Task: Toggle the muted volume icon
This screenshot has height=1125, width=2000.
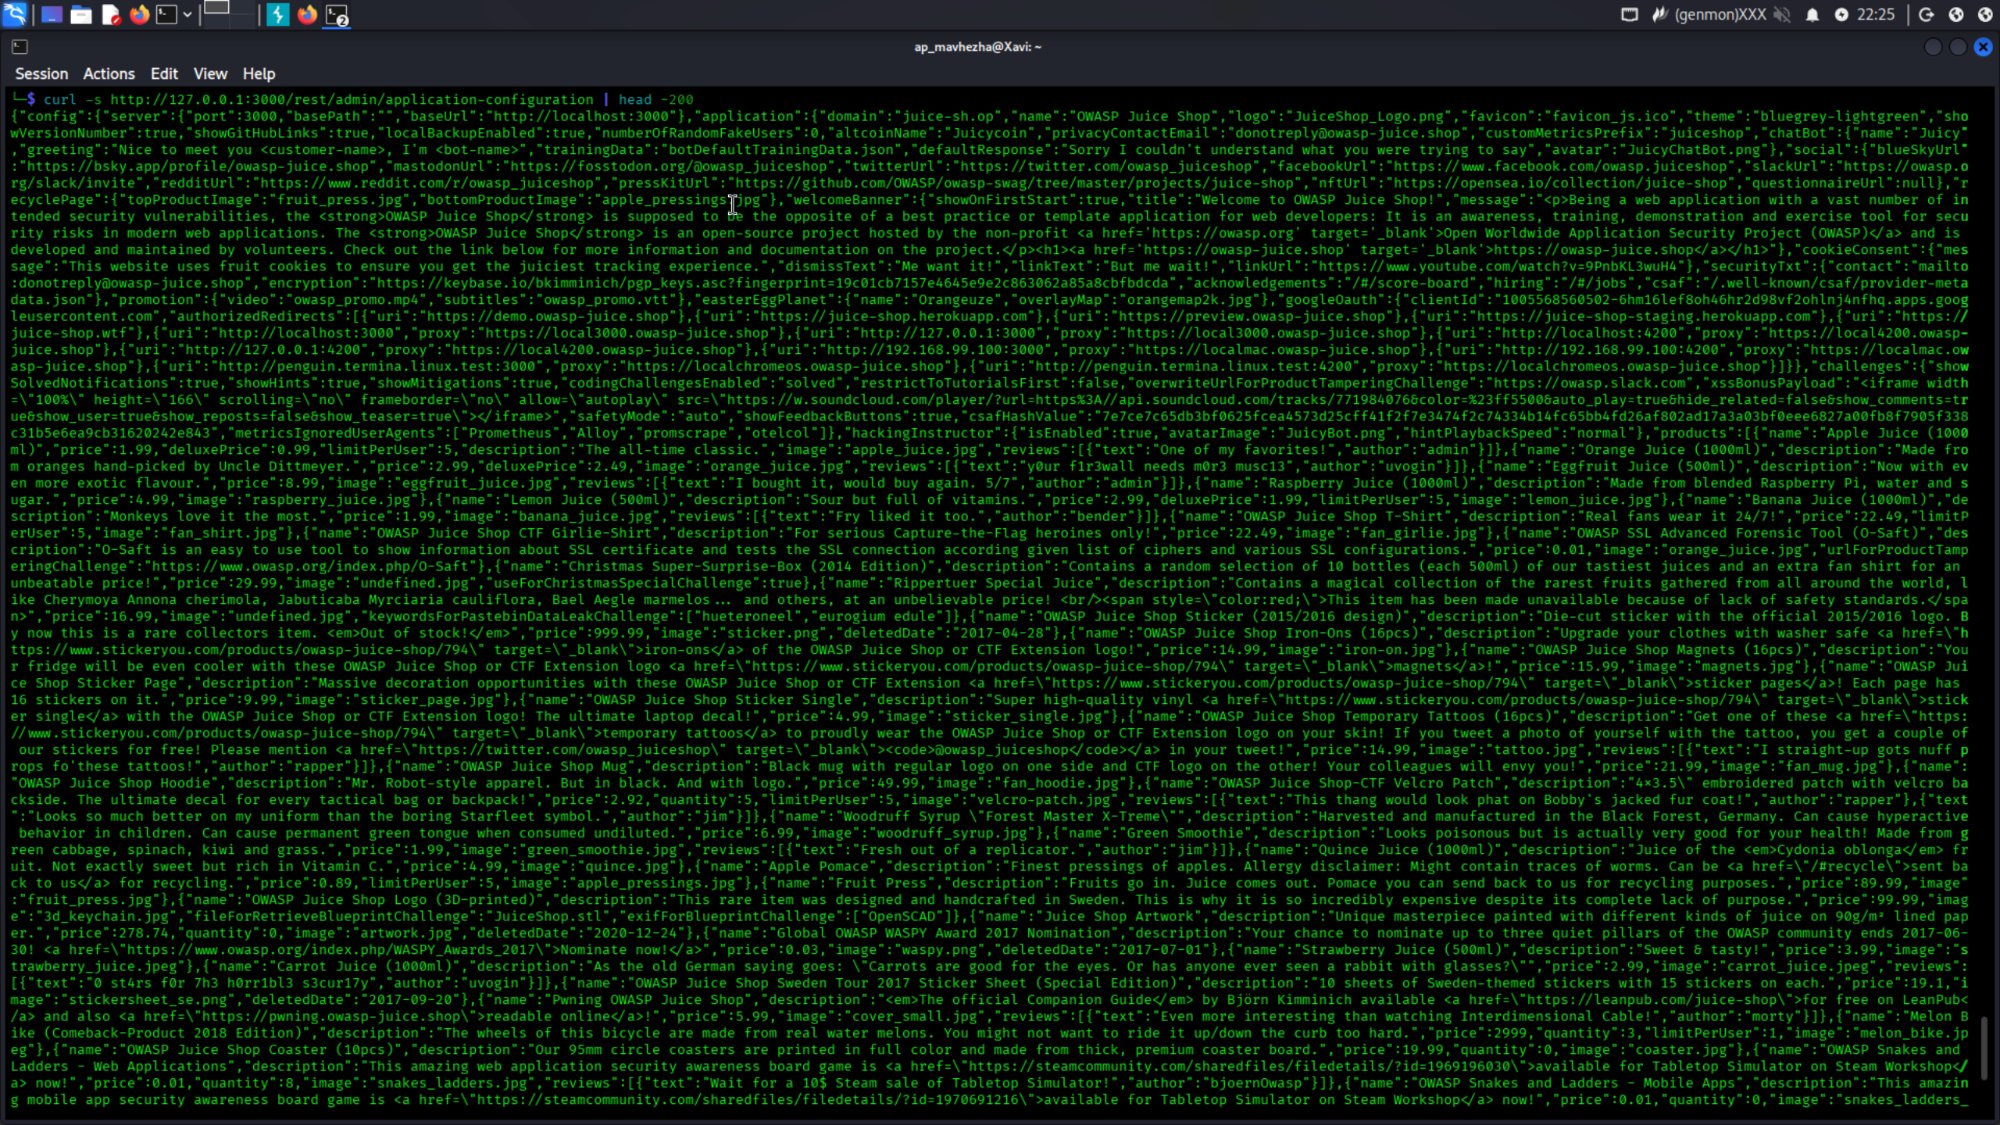Action: pyautogui.click(x=1782, y=15)
